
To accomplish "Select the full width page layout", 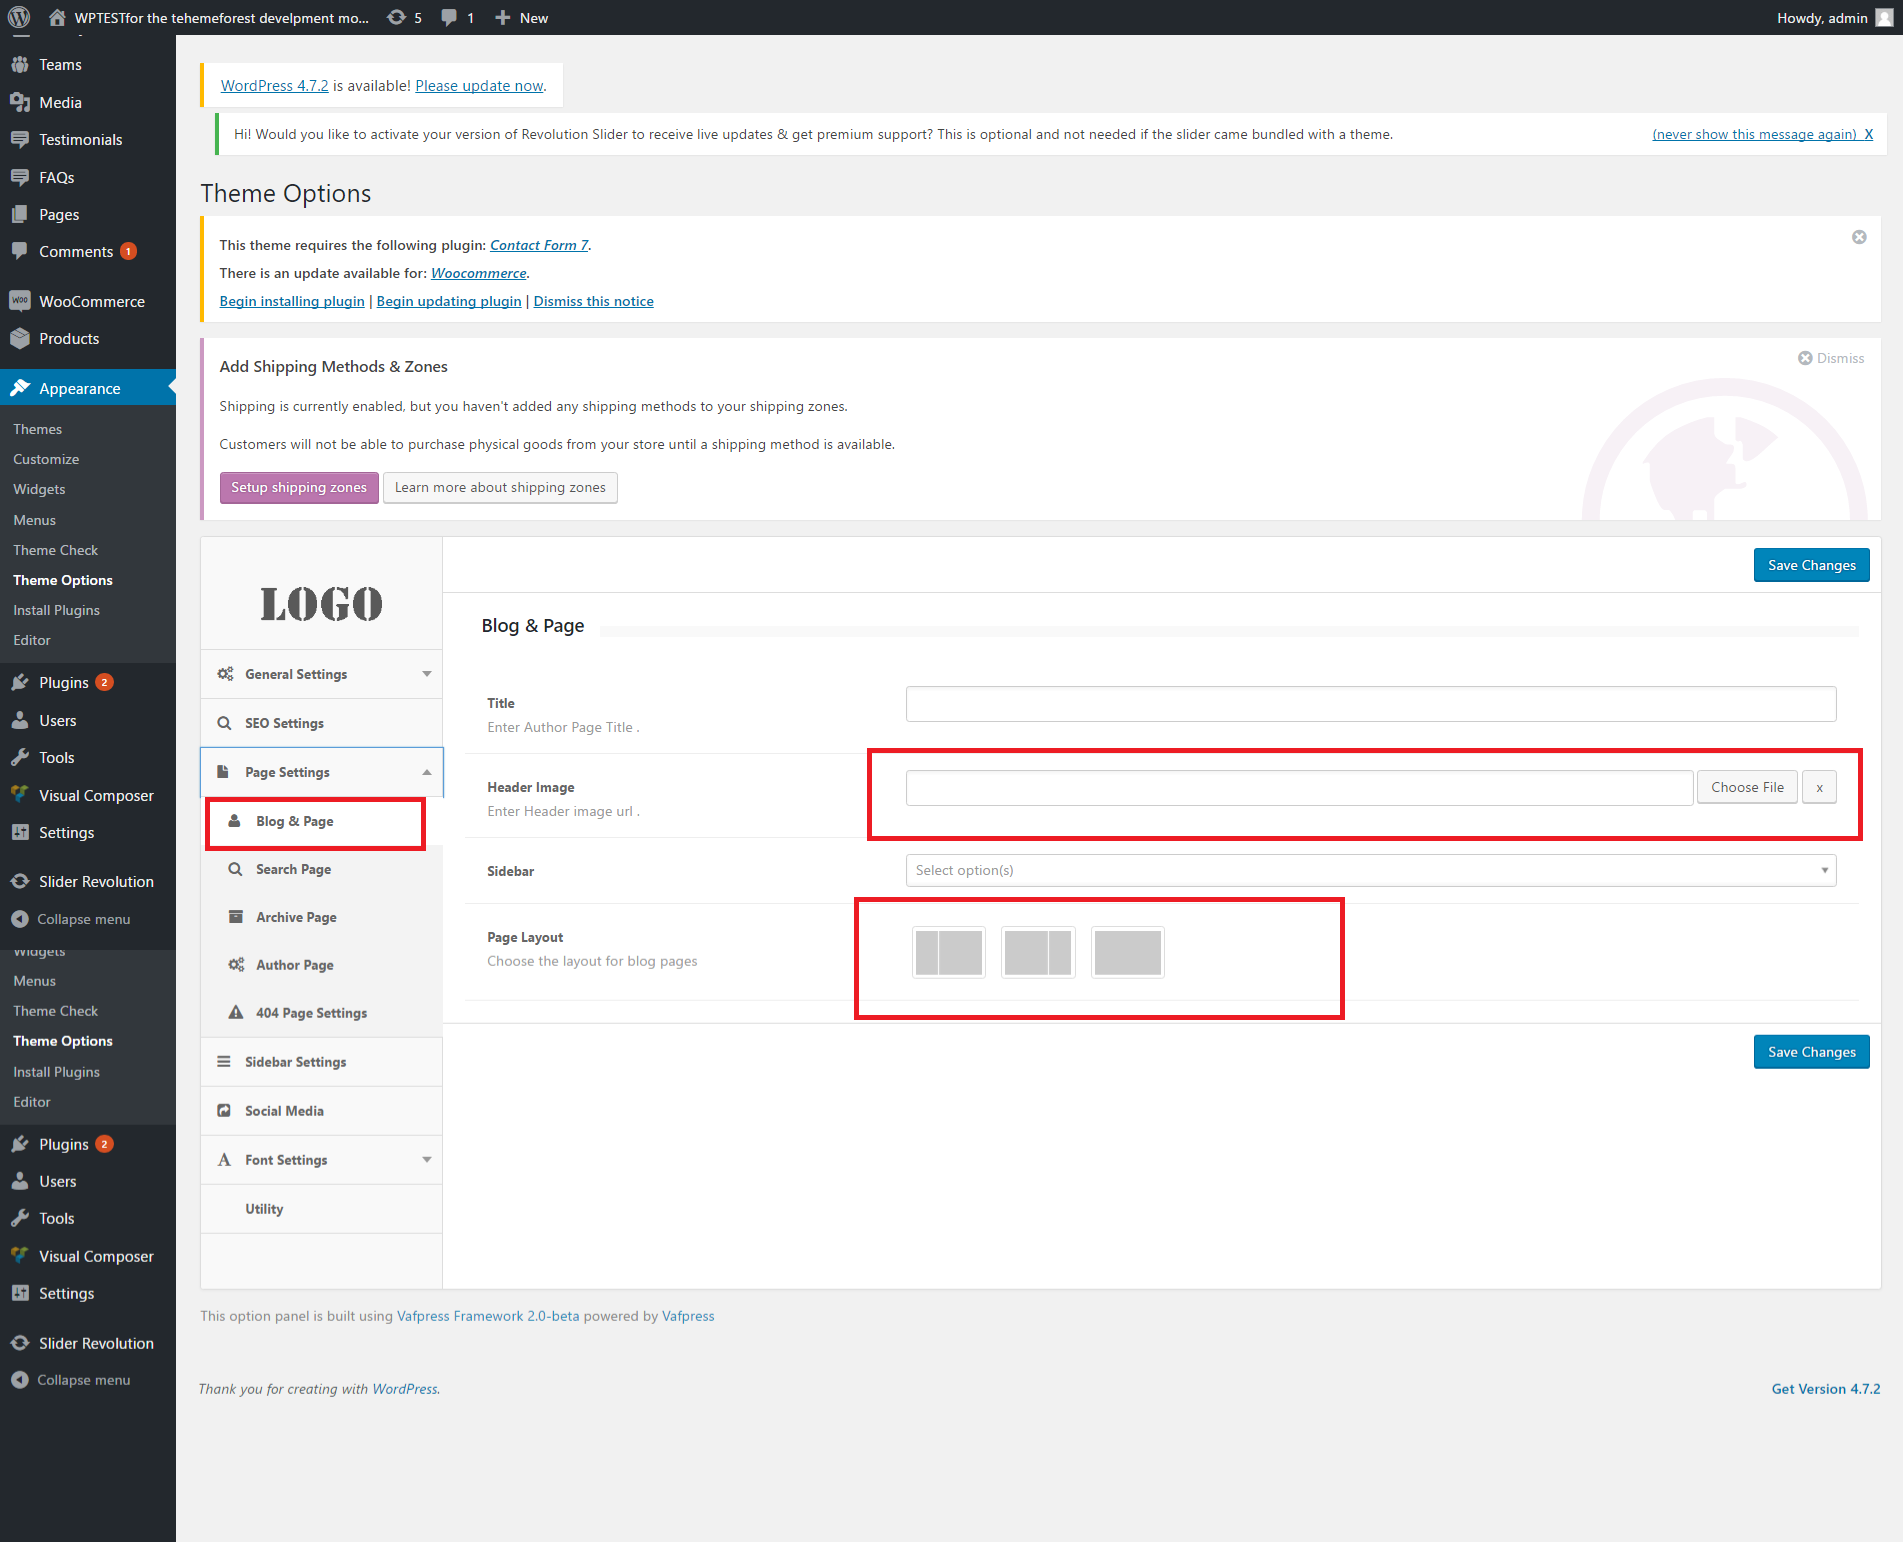I will (x=1127, y=952).
